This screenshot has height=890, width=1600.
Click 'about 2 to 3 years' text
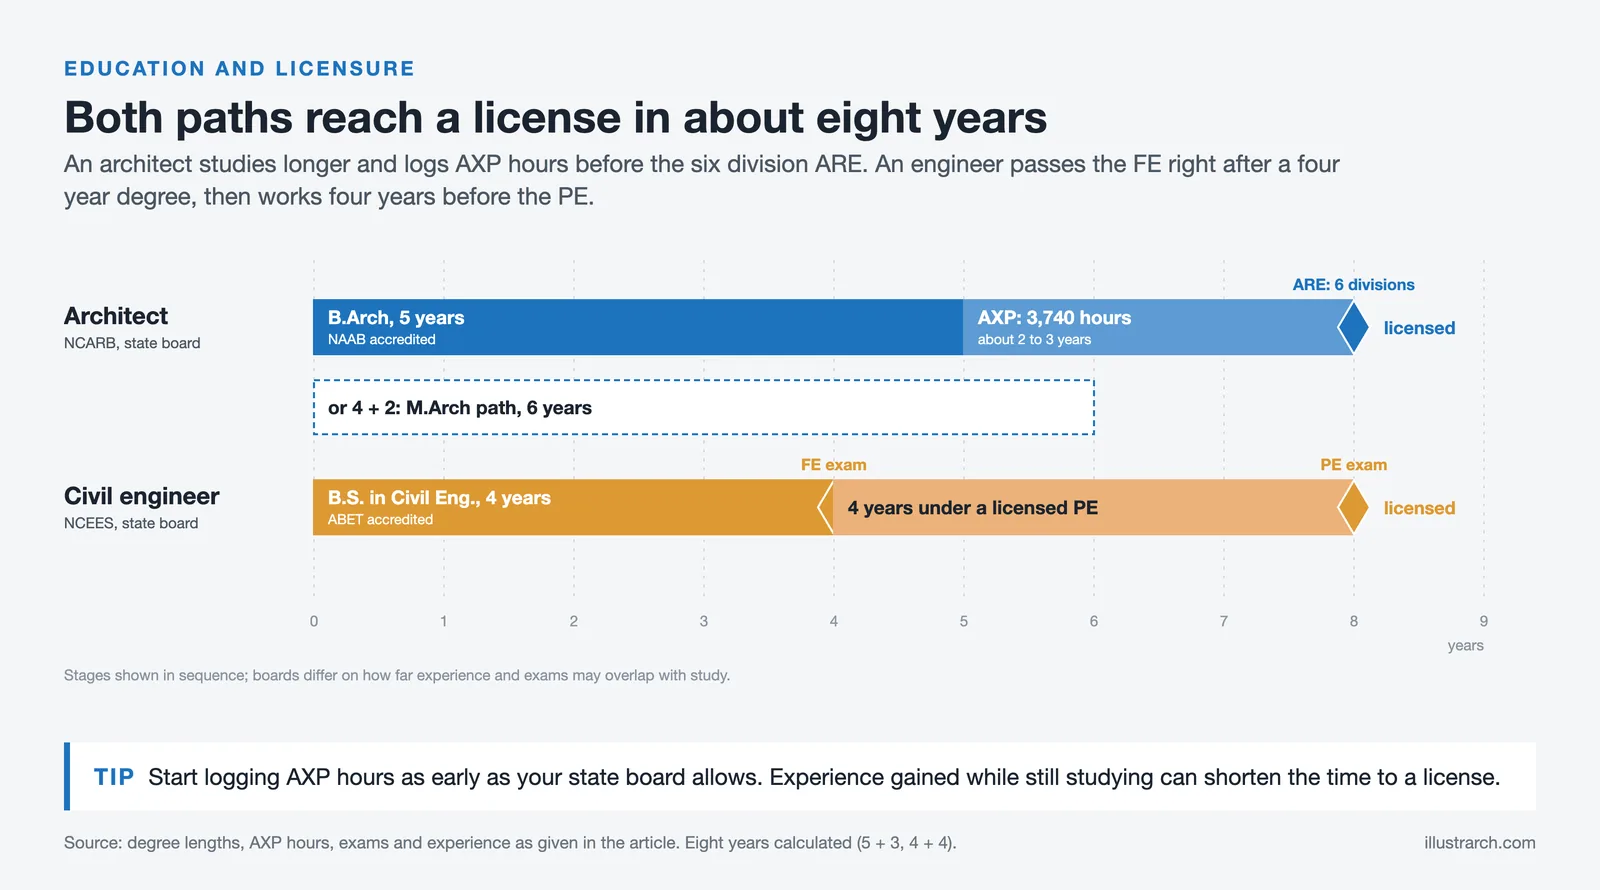coord(1034,340)
